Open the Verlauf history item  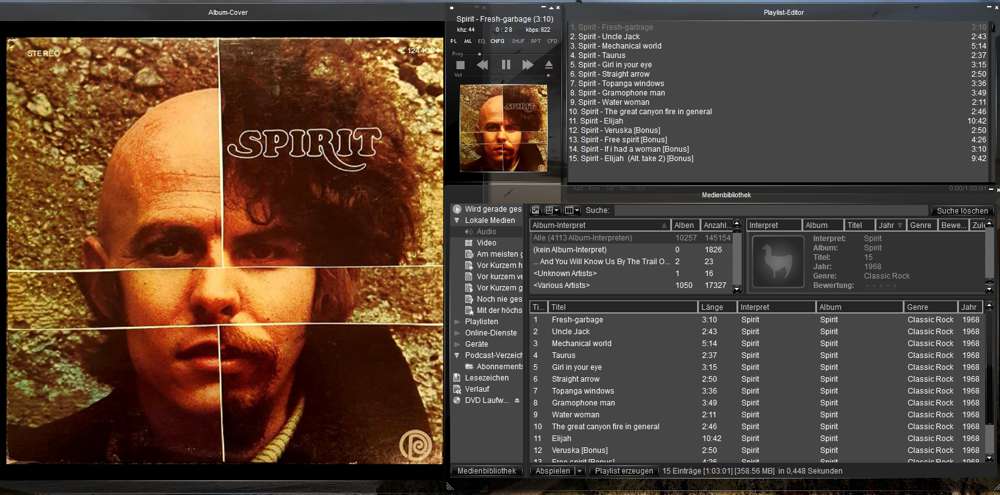[479, 389]
